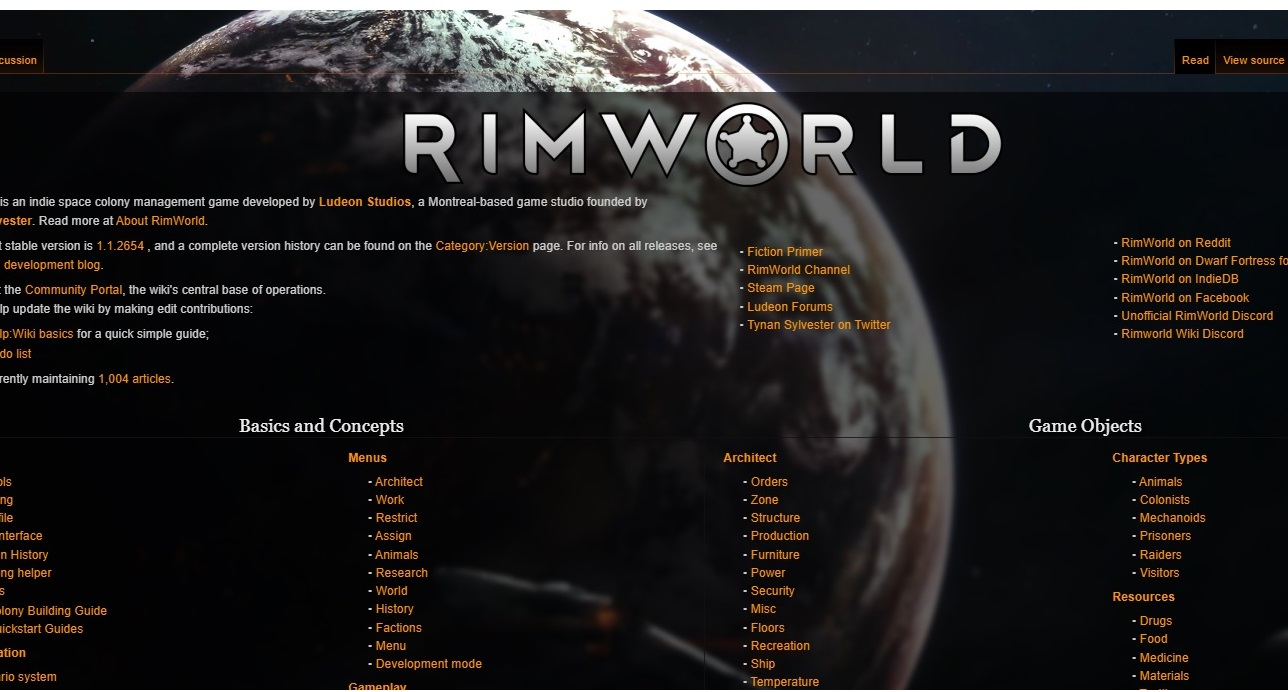Image resolution: width=1288 pixels, height=692 pixels.
Task: Open the Wiki basics help link
Action: (37, 335)
